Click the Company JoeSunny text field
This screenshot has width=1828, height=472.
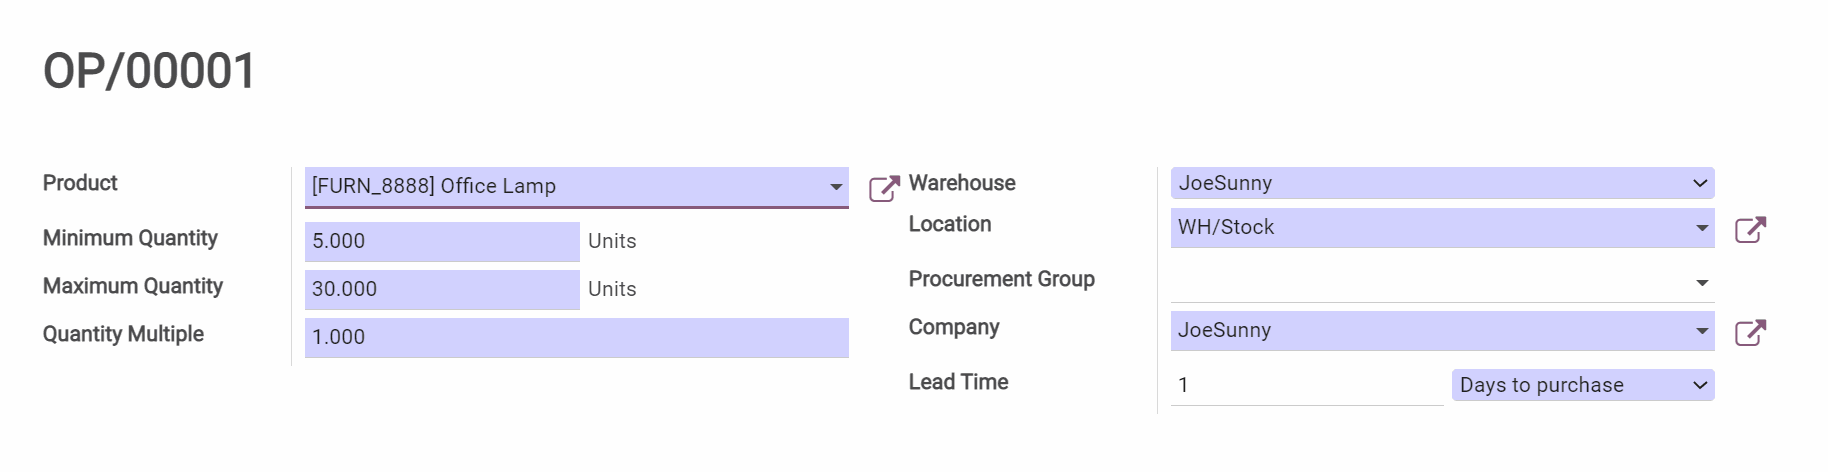click(1428, 331)
